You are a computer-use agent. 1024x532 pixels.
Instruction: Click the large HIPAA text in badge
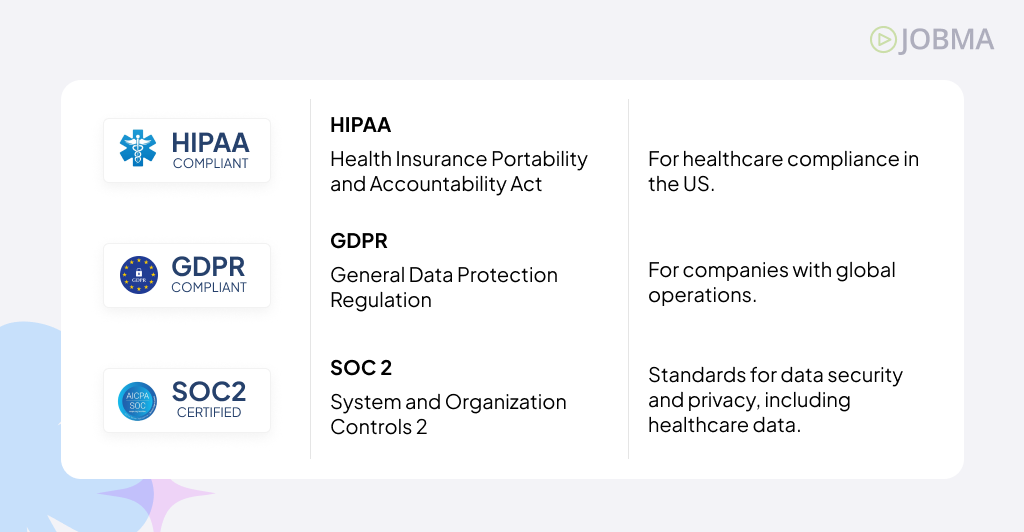click(210, 142)
